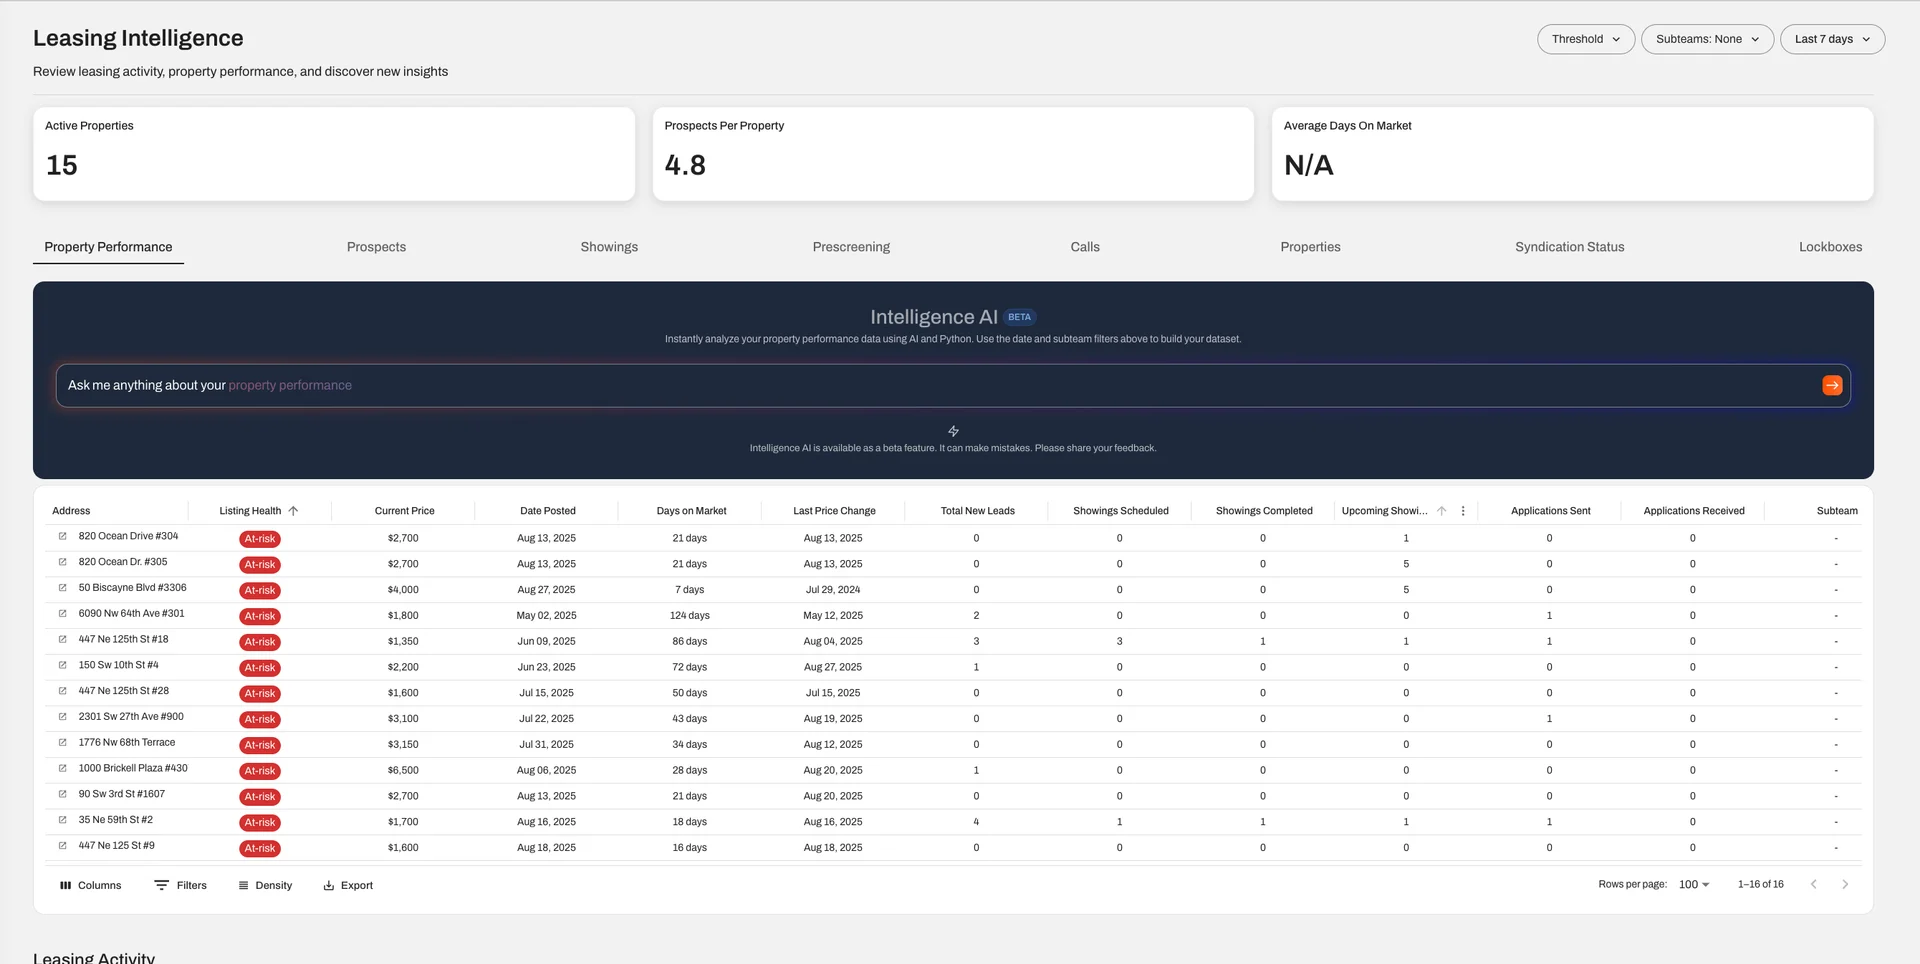This screenshot has height=964, width=1920.
Task: Open Rows per page 100 selector
Action: coord(1694,885)
